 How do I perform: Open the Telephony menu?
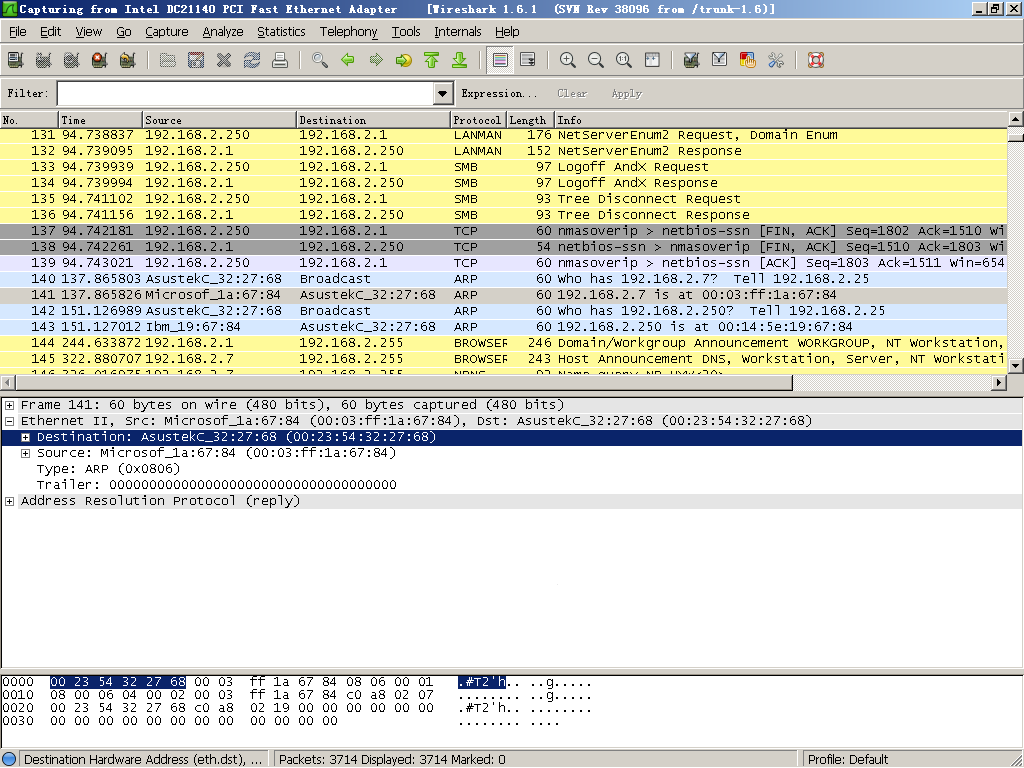(x=348, y=31)
